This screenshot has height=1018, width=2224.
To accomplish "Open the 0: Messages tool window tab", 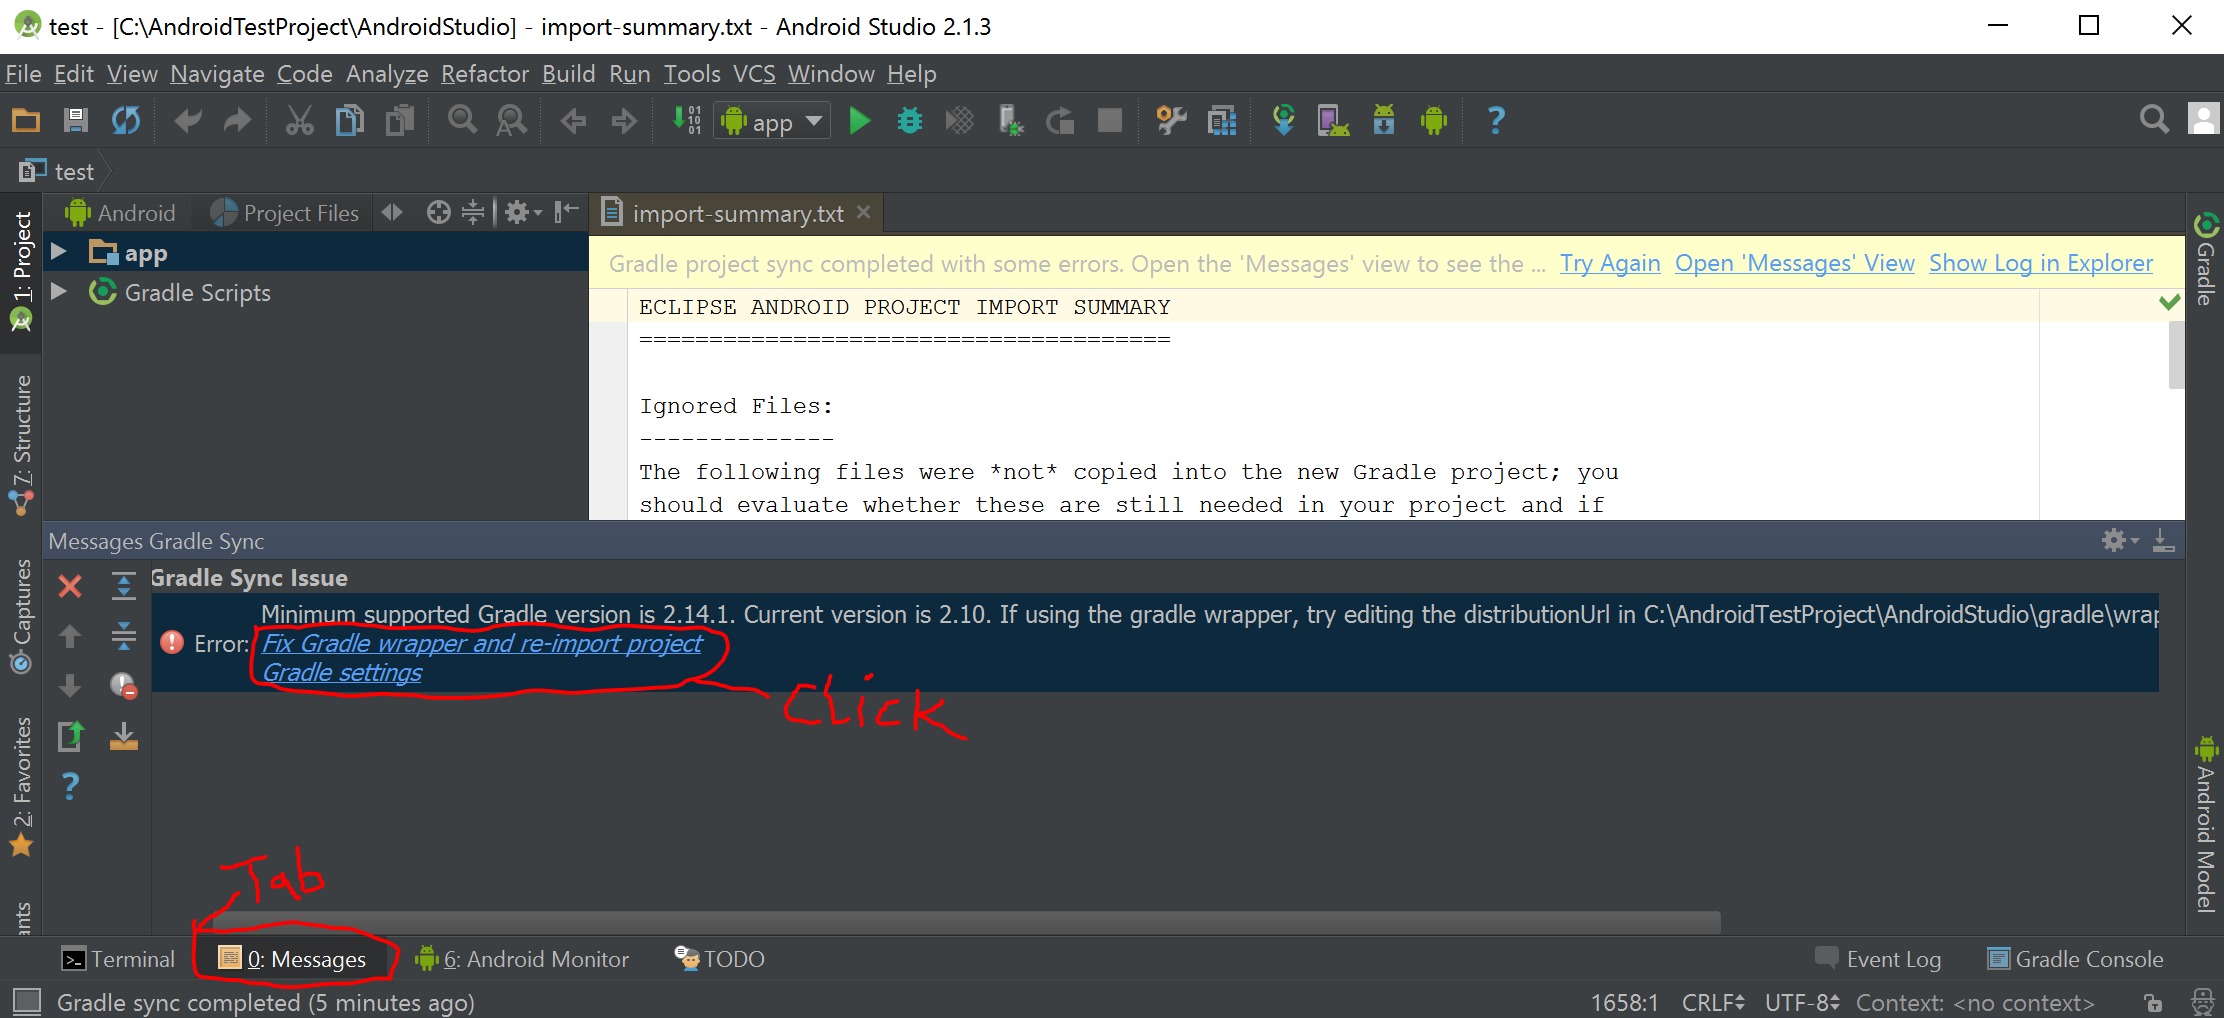I will pyautogui.click(x=292, y=959).
